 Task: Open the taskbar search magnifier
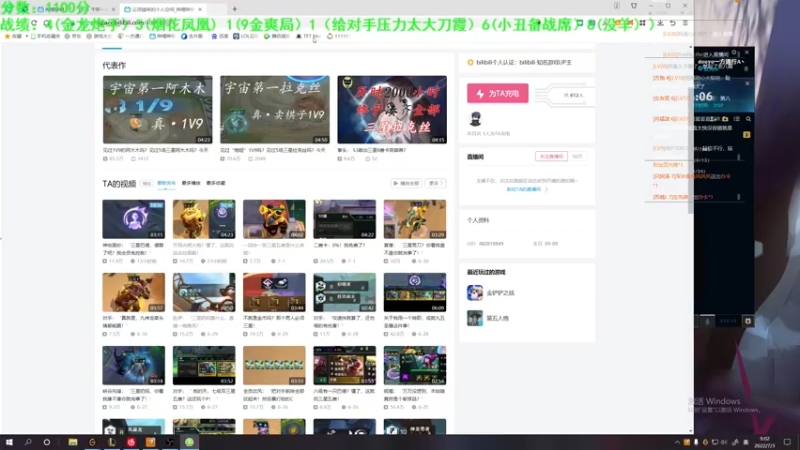coord(28,442)
